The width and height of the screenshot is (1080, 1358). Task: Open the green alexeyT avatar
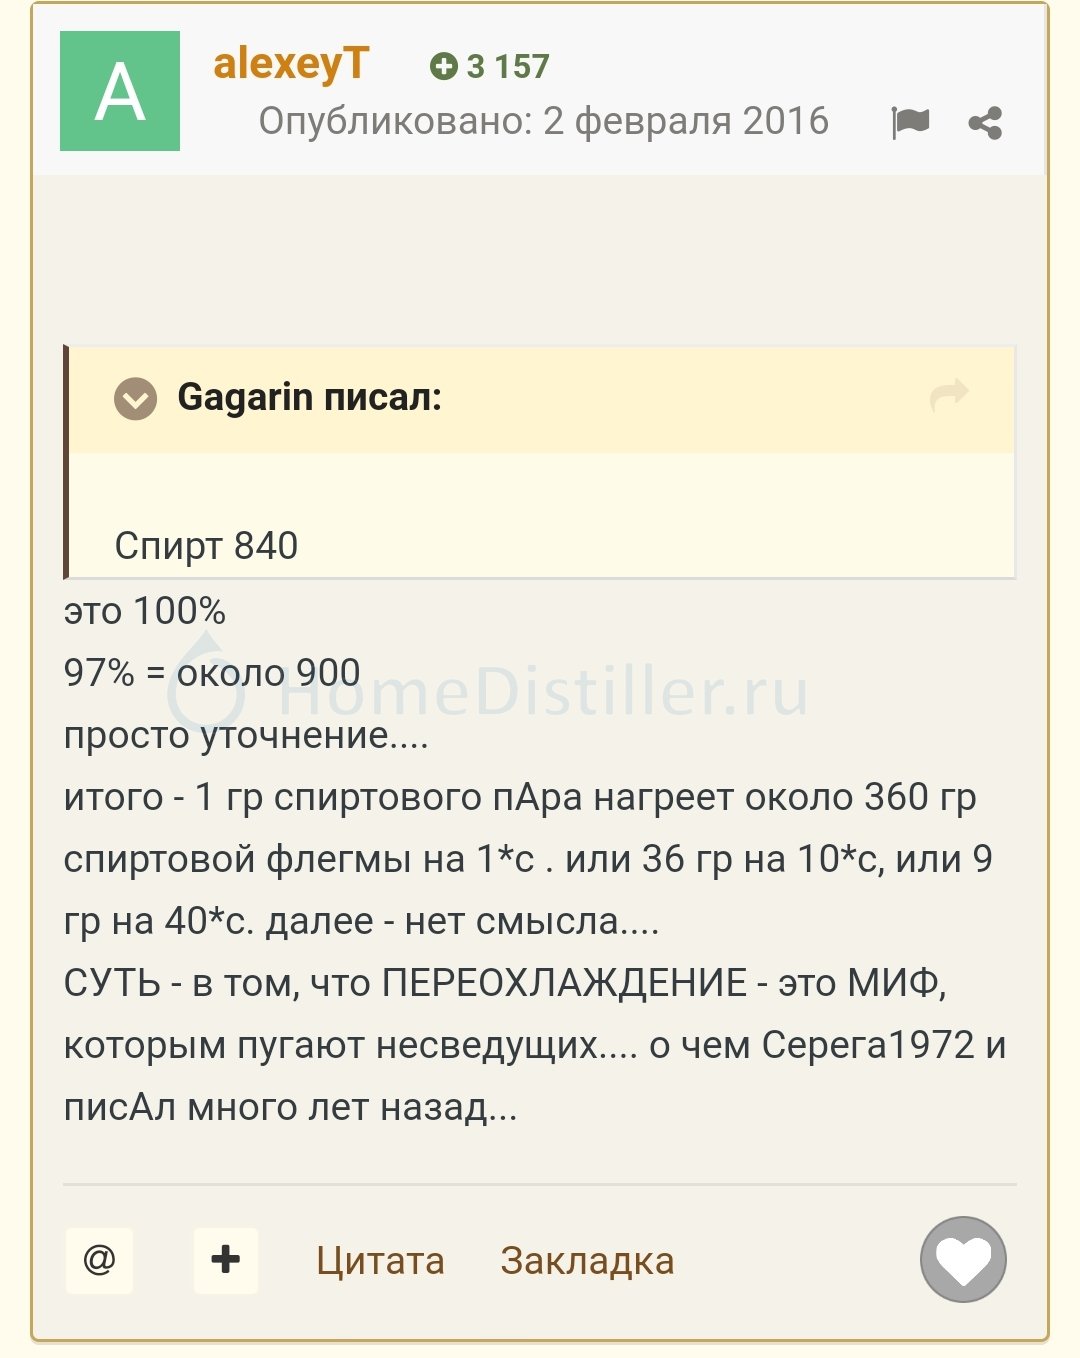[x=120, y=91]
